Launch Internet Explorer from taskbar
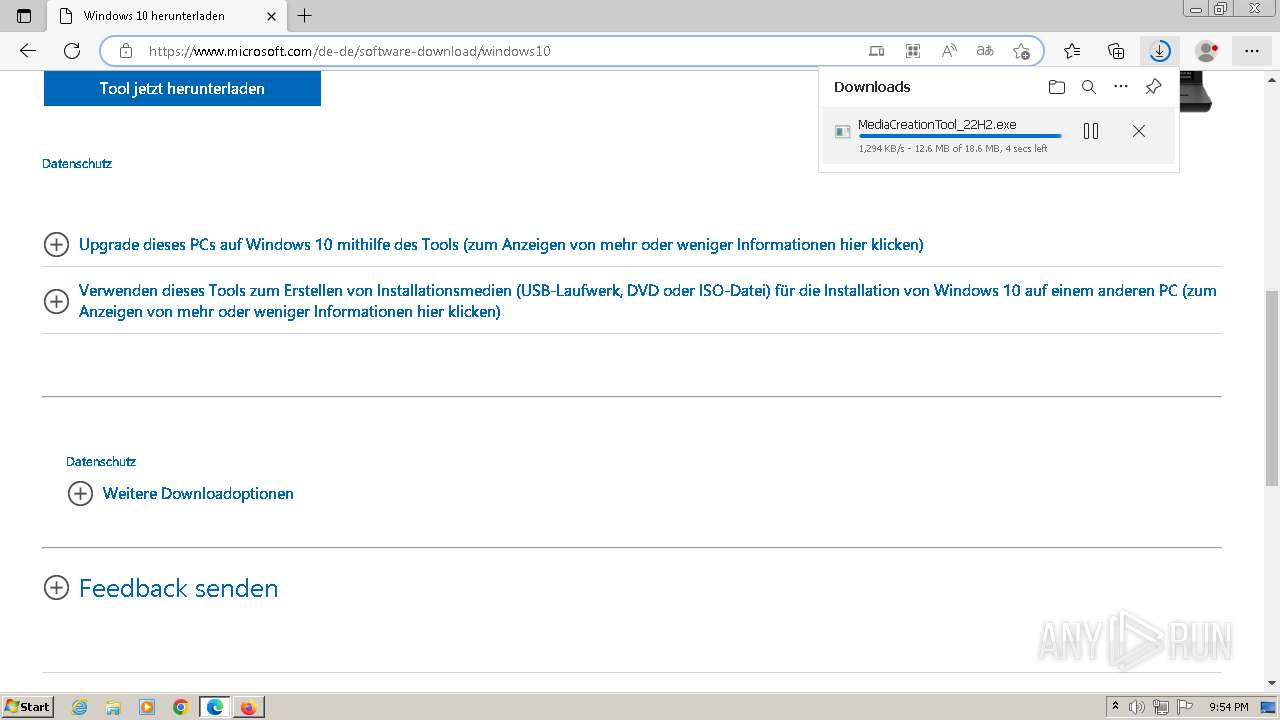The image size is (1280, 720). [x=80, y=707]
